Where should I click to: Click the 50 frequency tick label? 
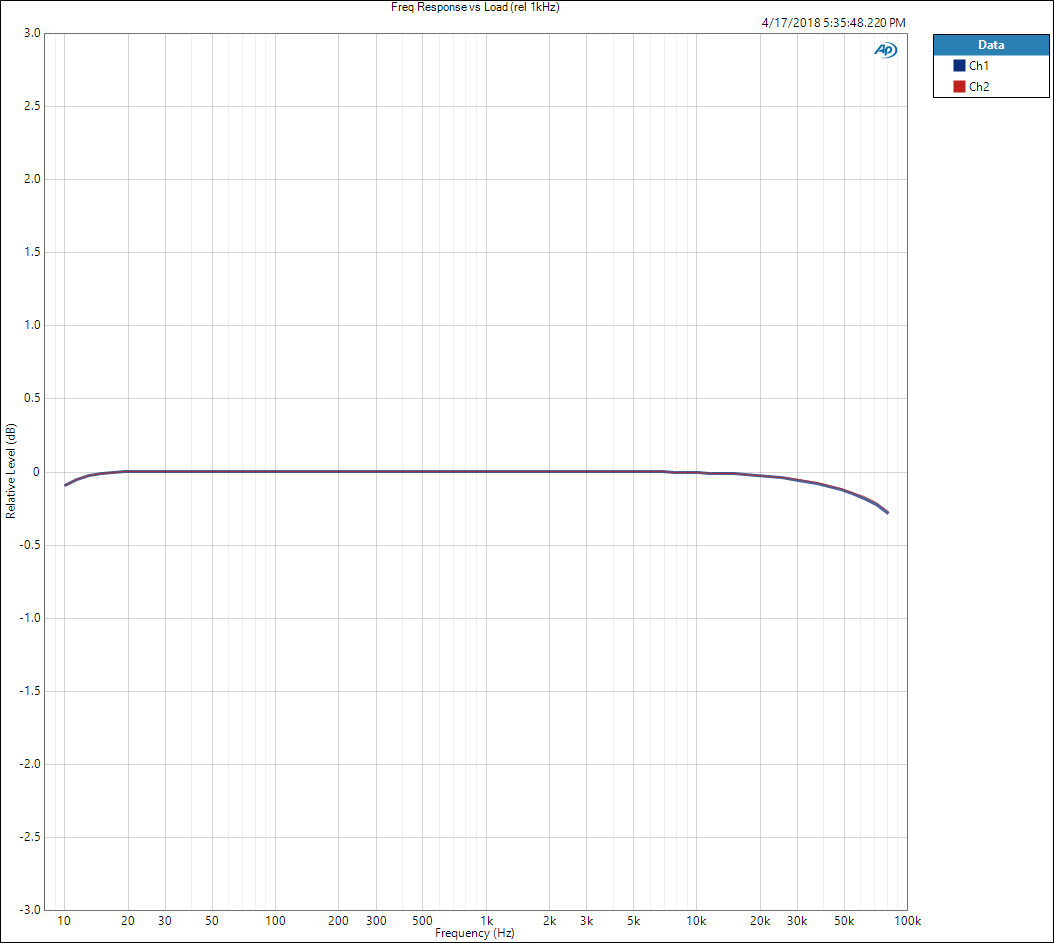click(212, 921)
